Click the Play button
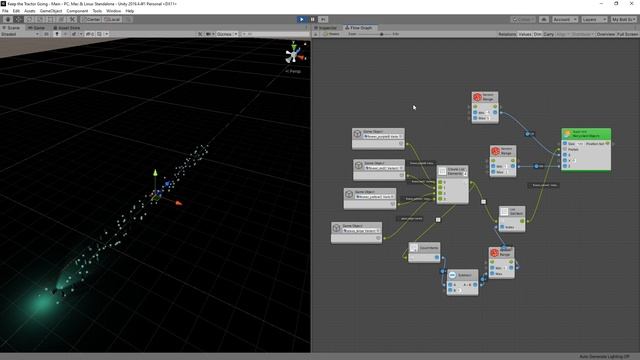 302,19
